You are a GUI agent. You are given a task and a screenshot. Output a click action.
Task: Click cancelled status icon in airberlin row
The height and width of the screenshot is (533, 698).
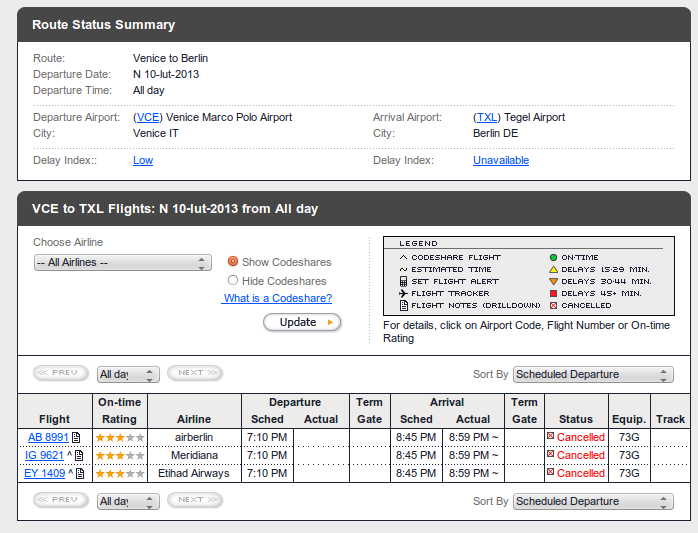[x=551, y=436]
